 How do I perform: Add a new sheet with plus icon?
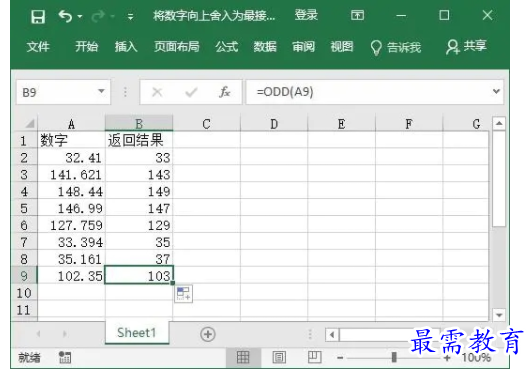[208, 334]
